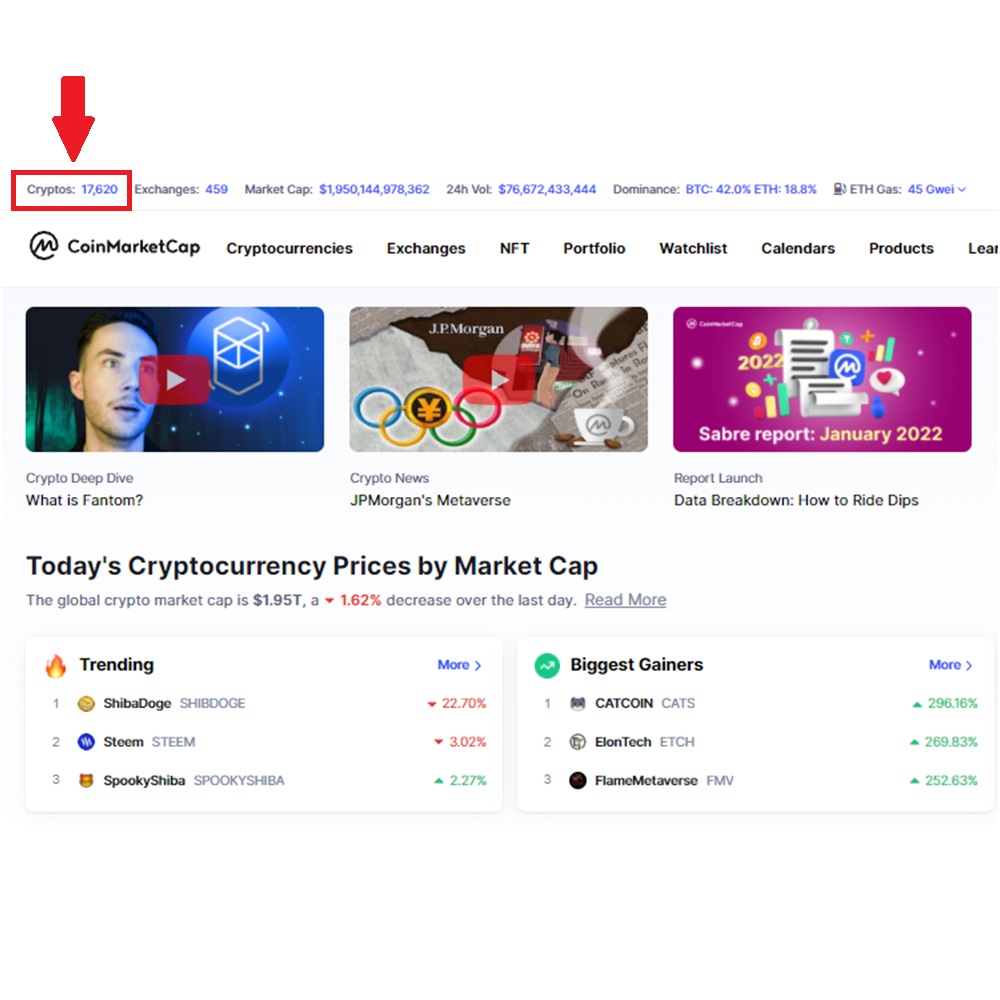Open the NFT menu

coord(514,248)
